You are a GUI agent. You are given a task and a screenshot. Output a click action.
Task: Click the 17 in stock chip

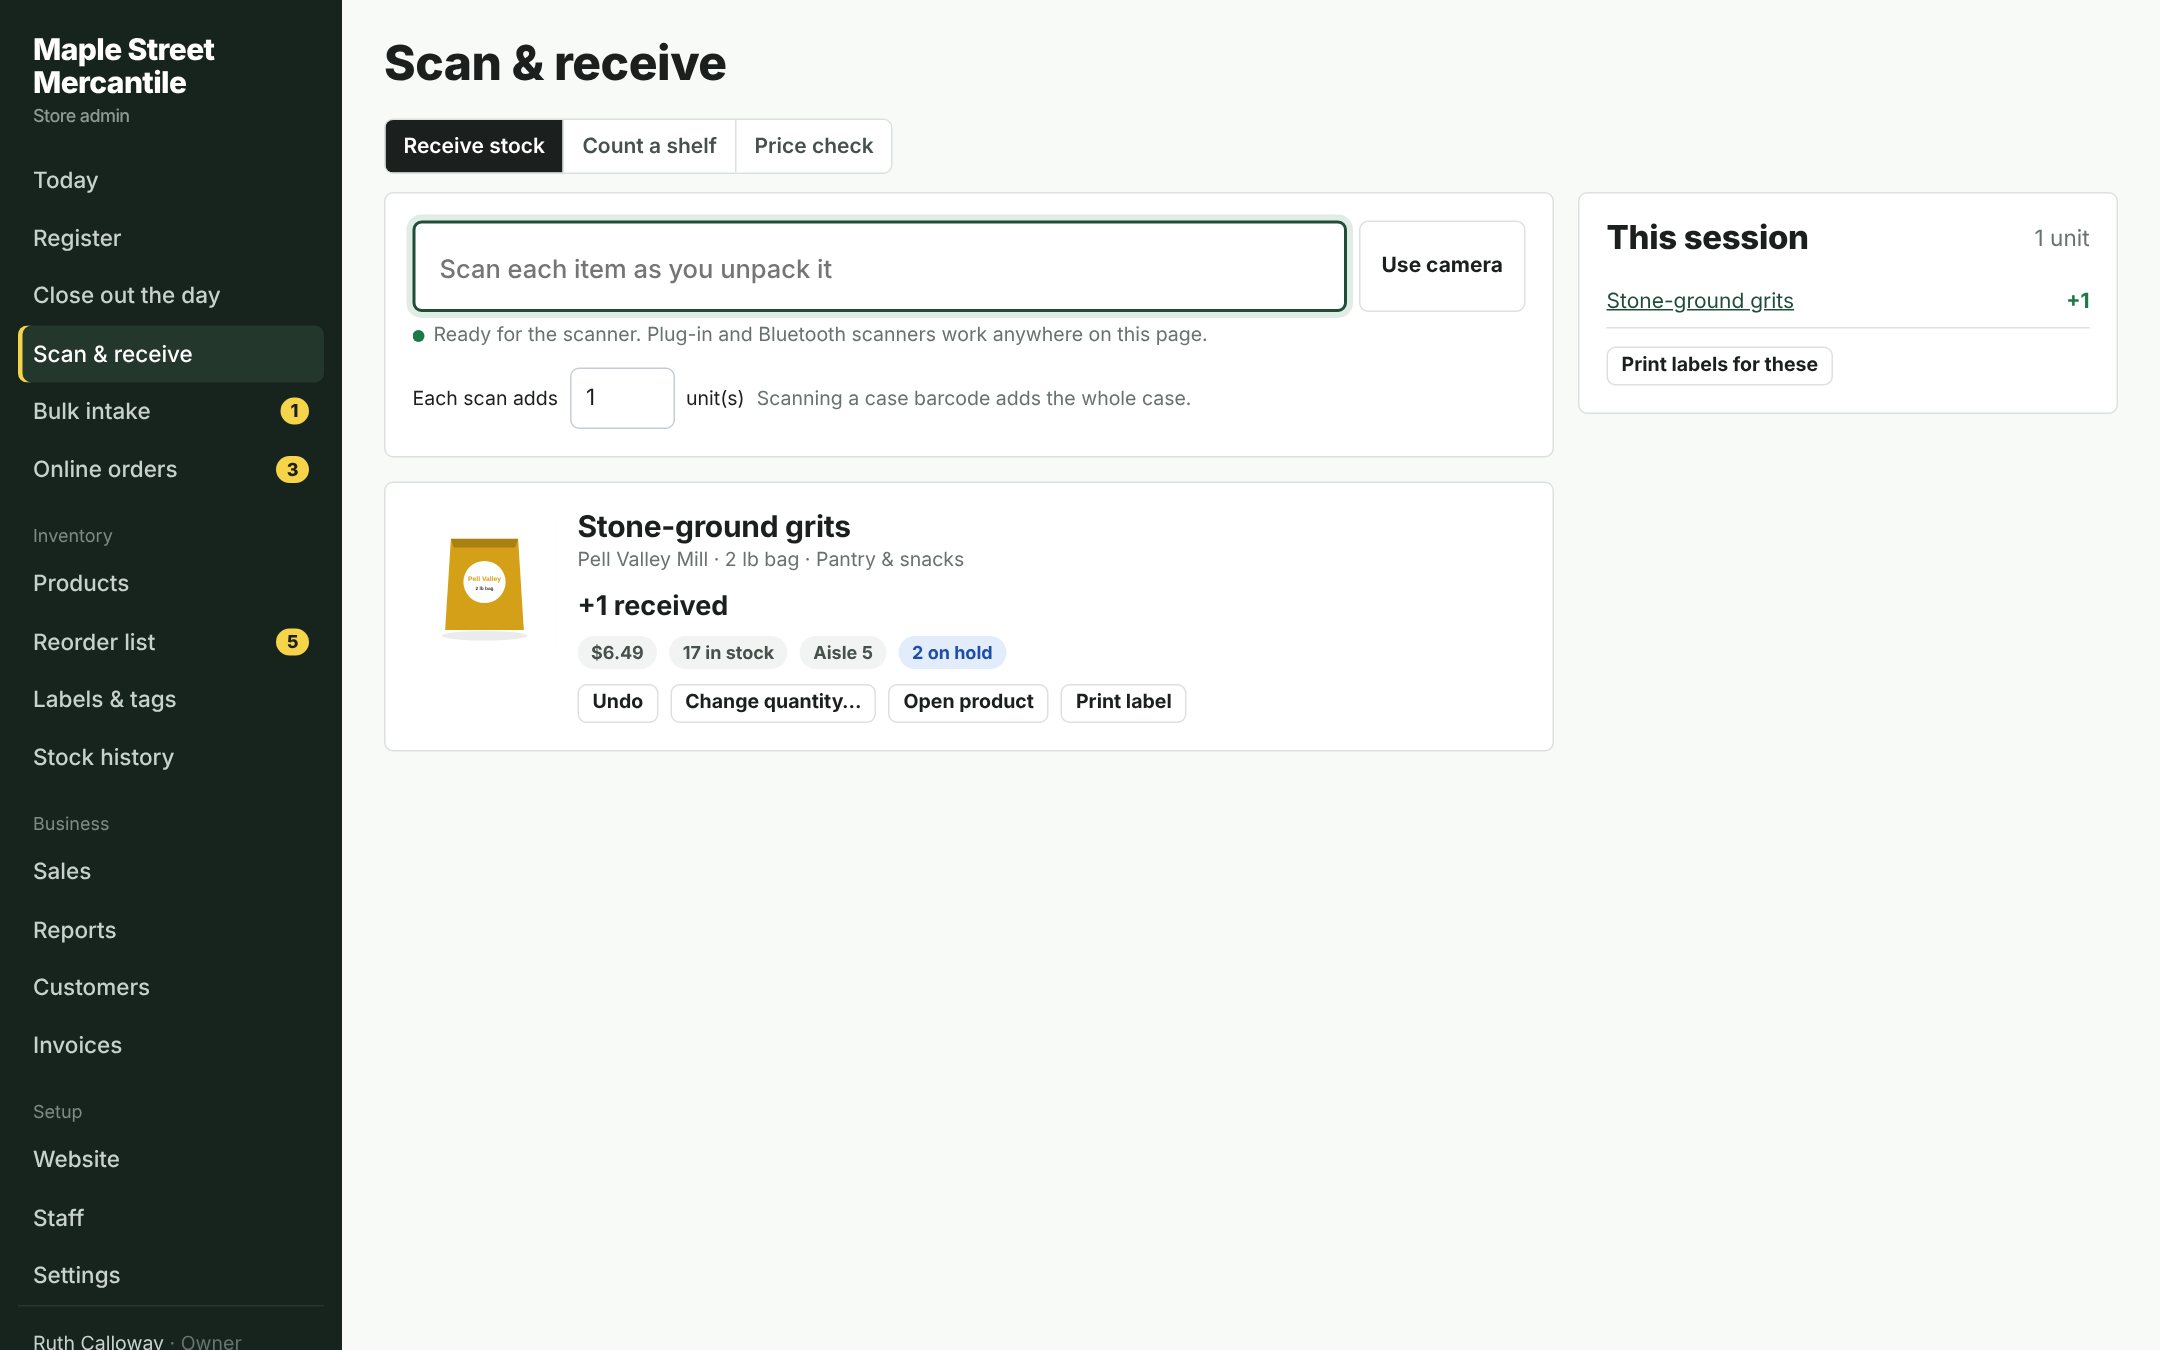(728, 653)
